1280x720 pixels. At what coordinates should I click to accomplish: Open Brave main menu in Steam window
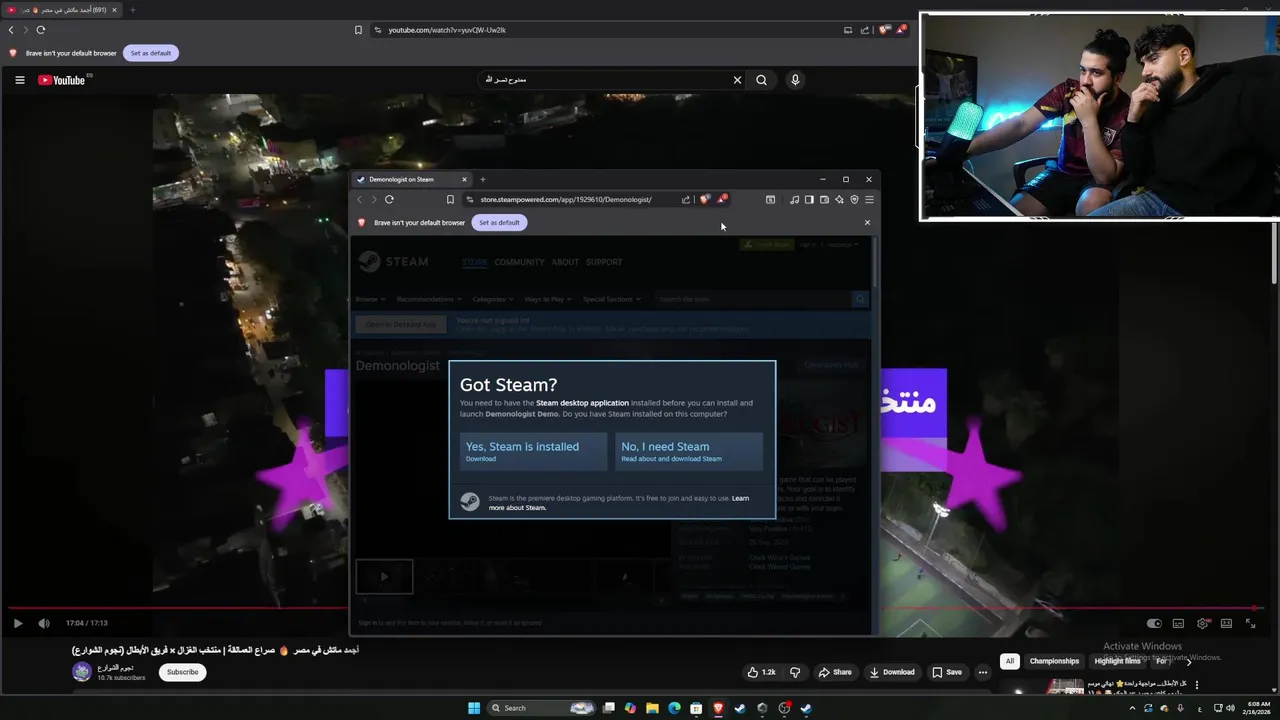point(869,199)
